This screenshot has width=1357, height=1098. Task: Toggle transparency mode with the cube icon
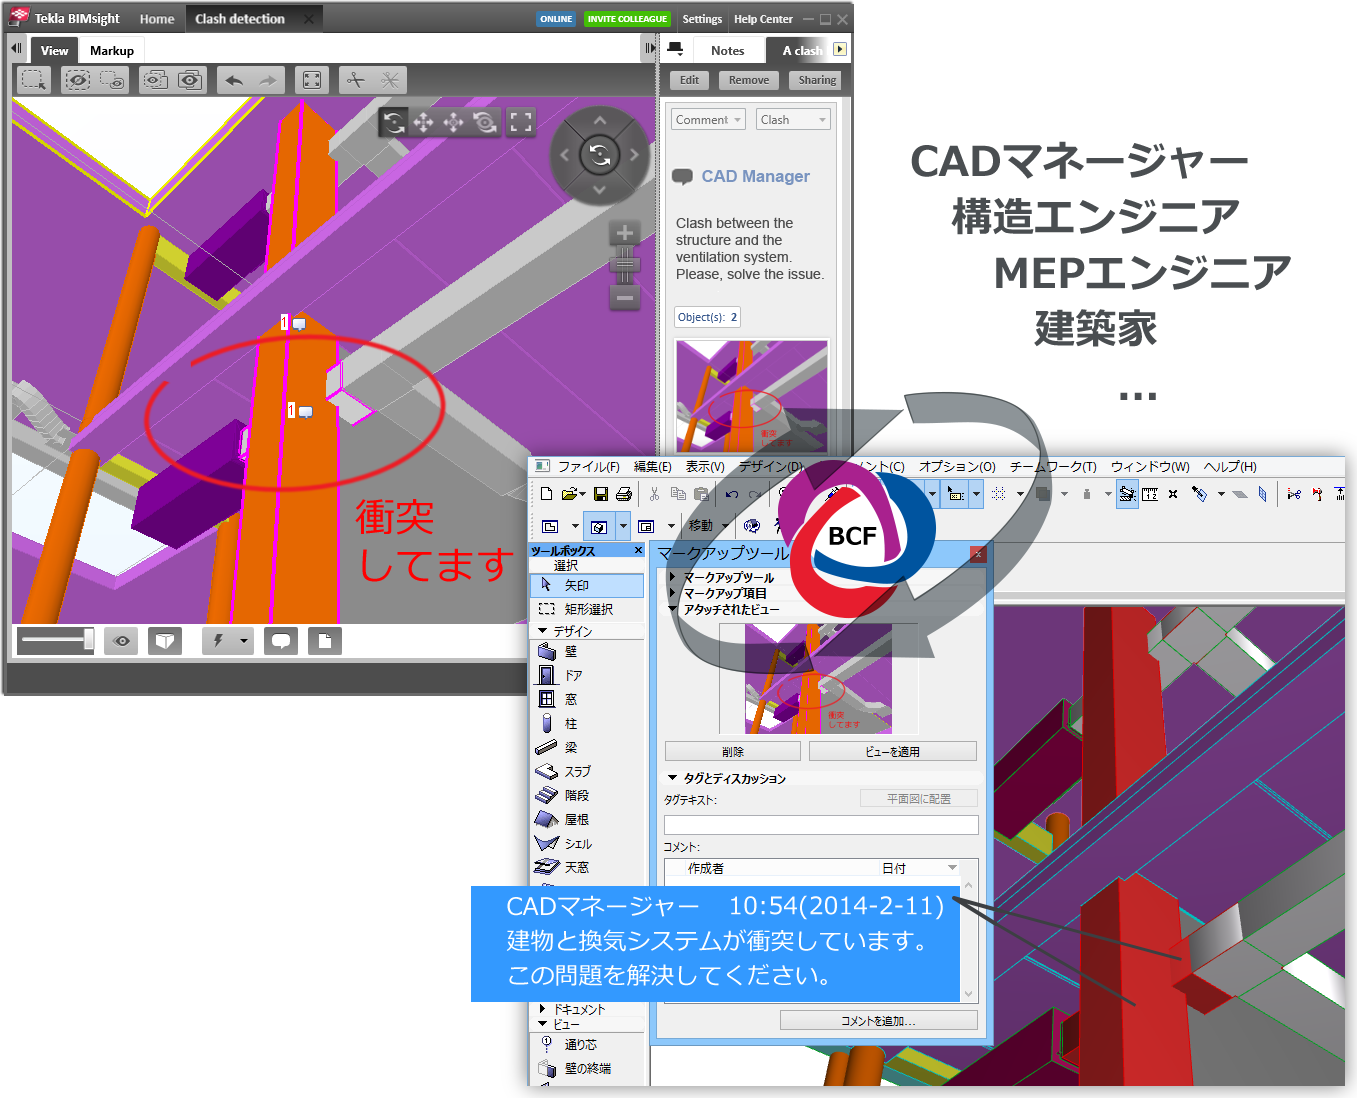[165, 641]
